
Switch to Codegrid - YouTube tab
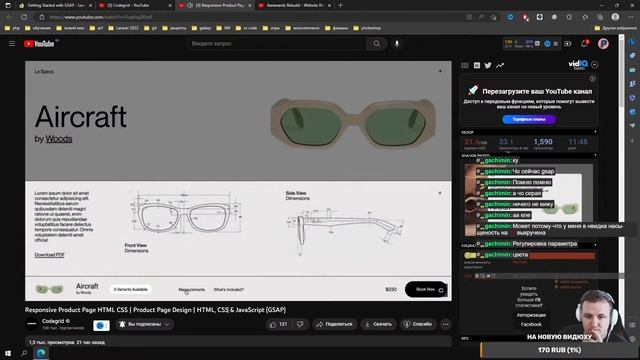[134, 5]
